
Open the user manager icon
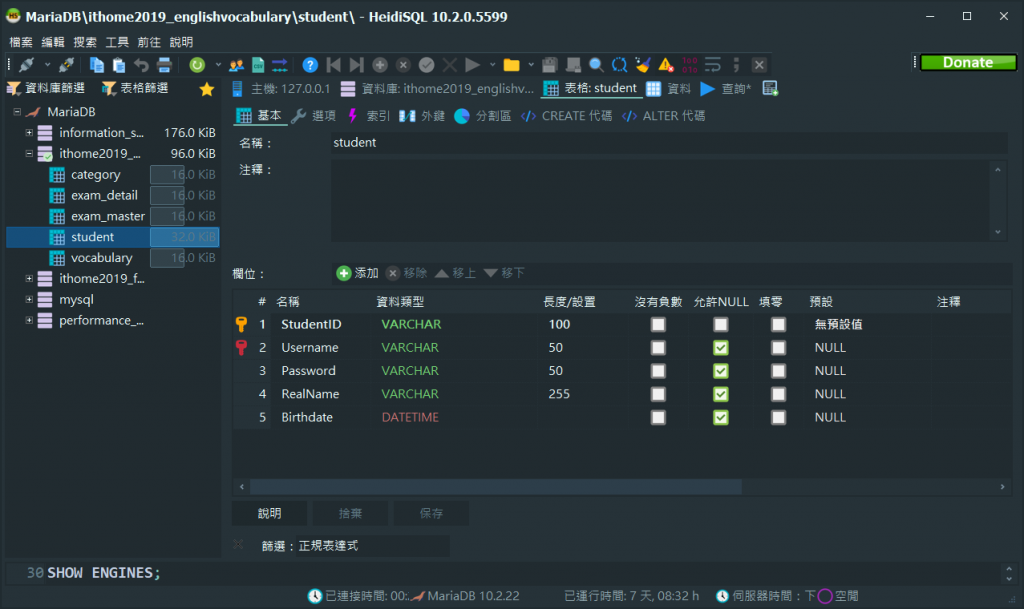pyautogui.click(x=236, y=65)
